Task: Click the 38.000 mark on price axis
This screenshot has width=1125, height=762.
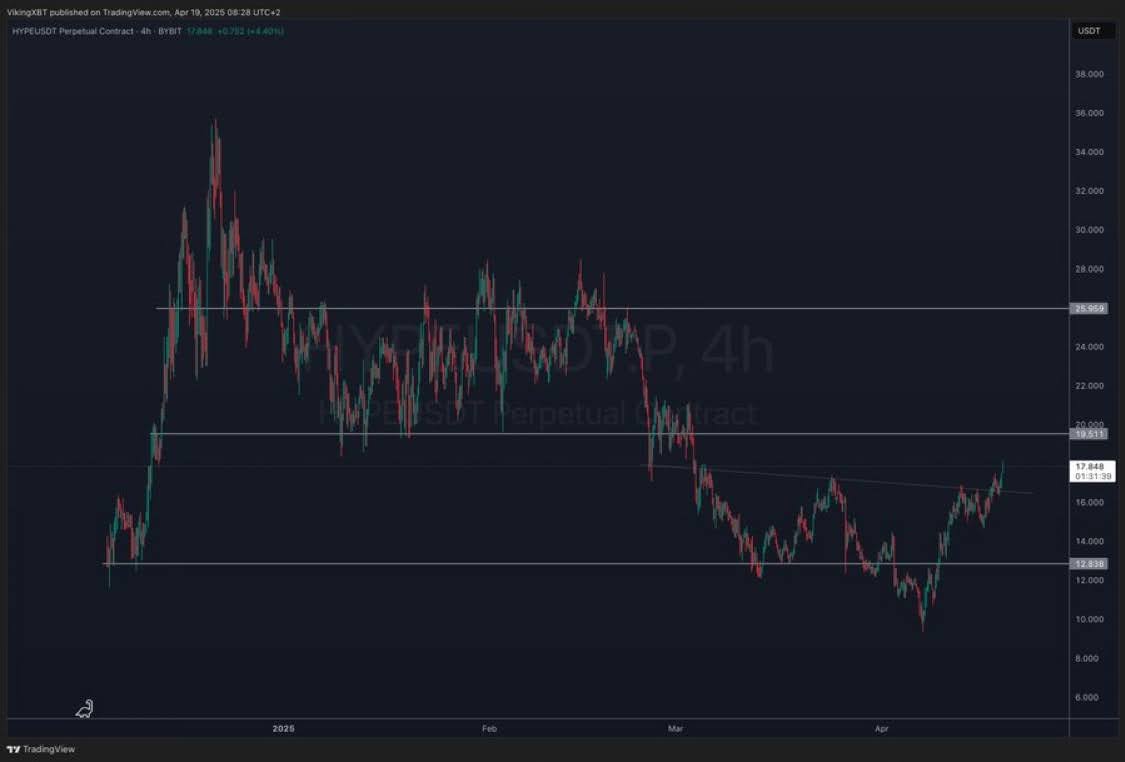Action: click(x=1088, y=74)
